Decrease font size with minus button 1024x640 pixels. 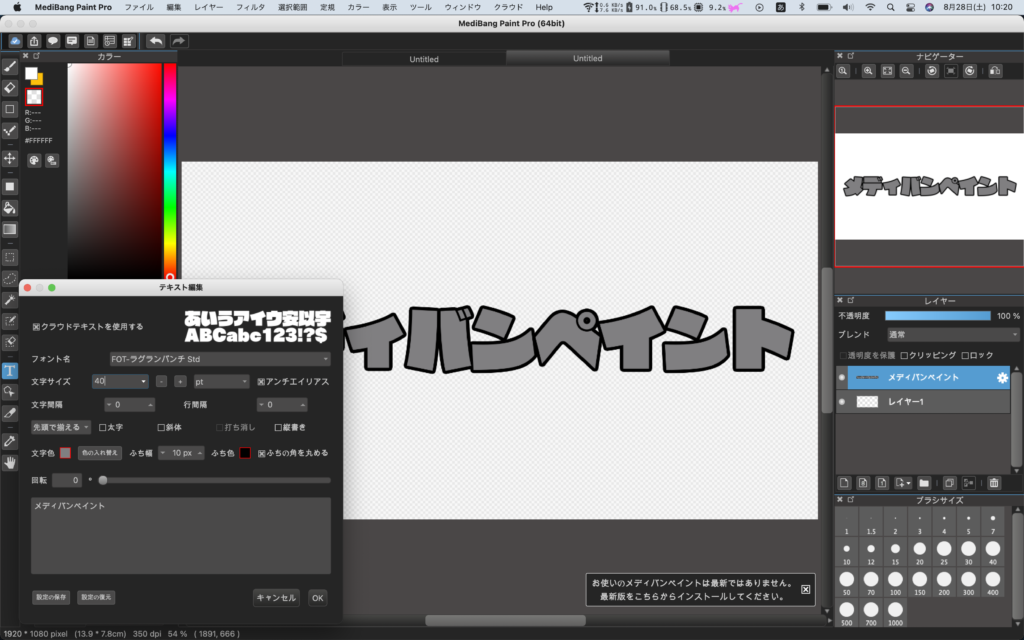click(x=161, y=381)
